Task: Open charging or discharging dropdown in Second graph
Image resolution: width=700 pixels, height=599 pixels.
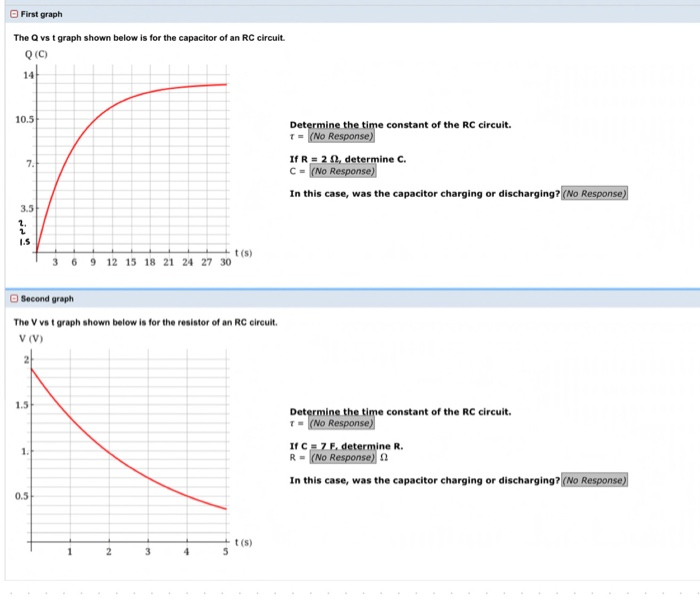Action: pos(594,480)
